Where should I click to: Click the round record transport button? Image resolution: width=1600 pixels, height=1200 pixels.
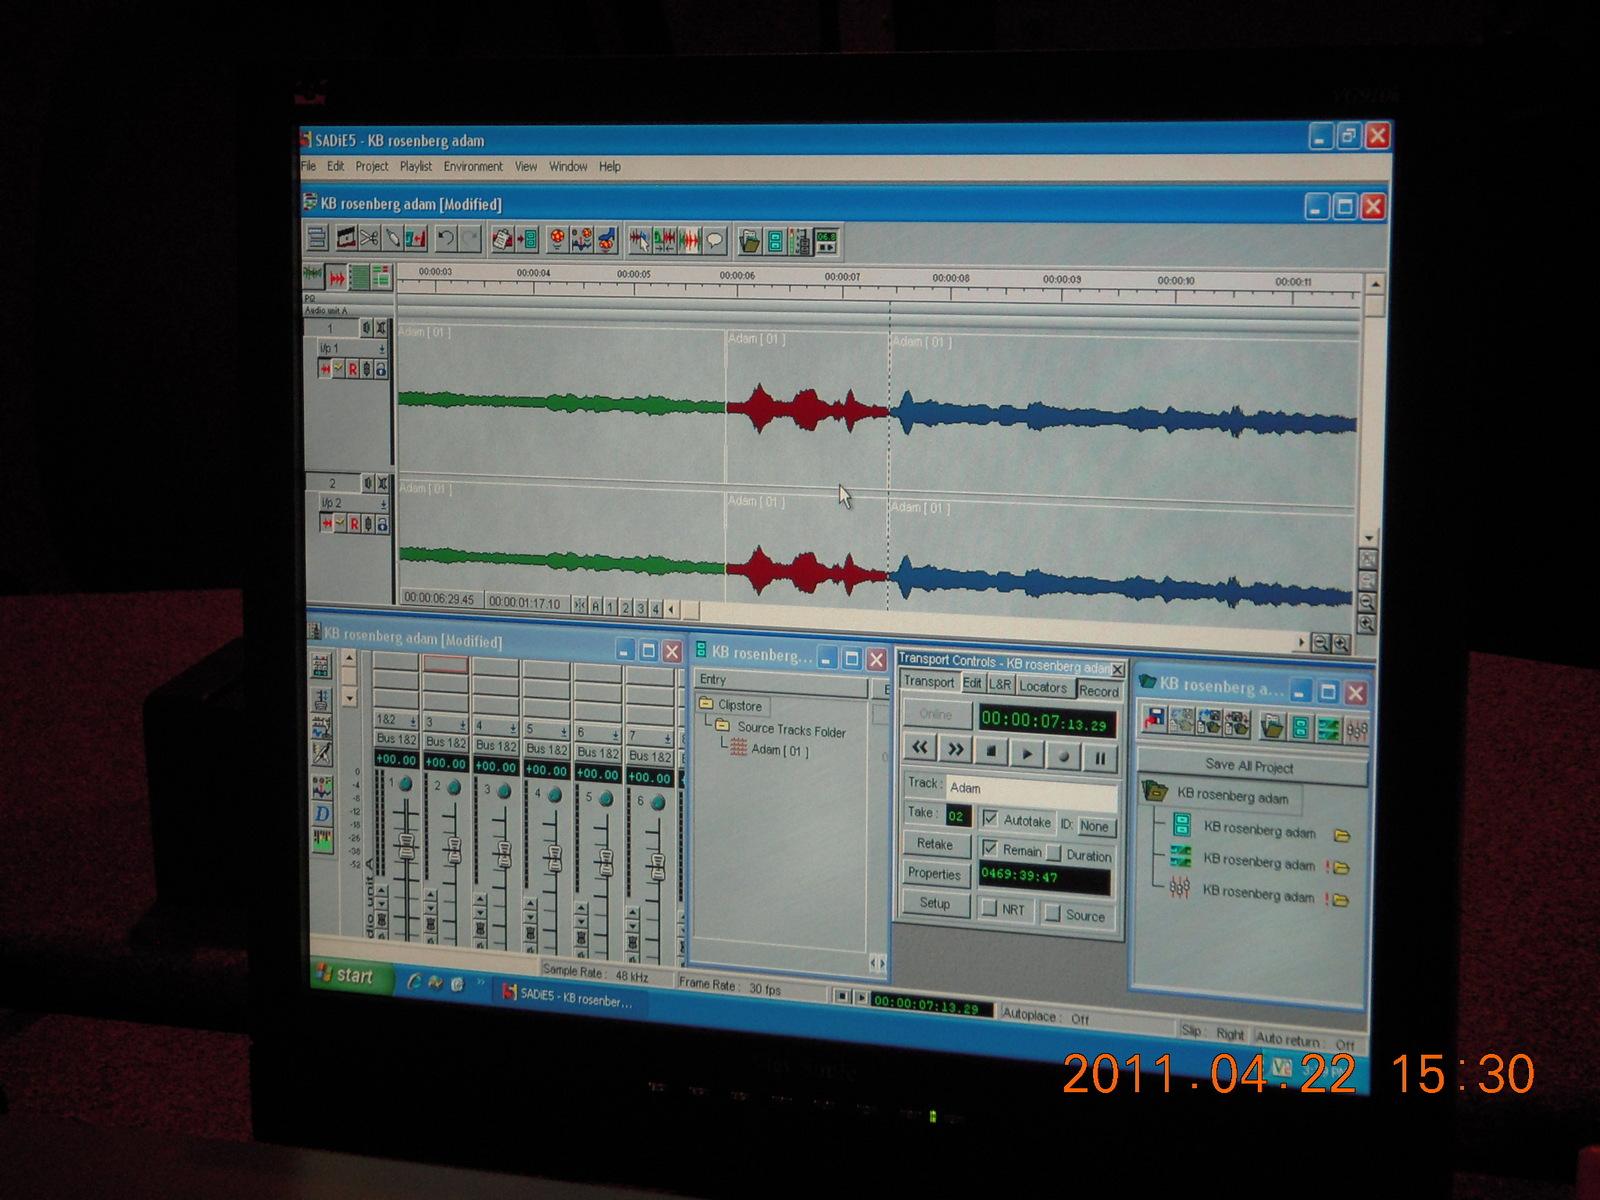coord(1064,756)
